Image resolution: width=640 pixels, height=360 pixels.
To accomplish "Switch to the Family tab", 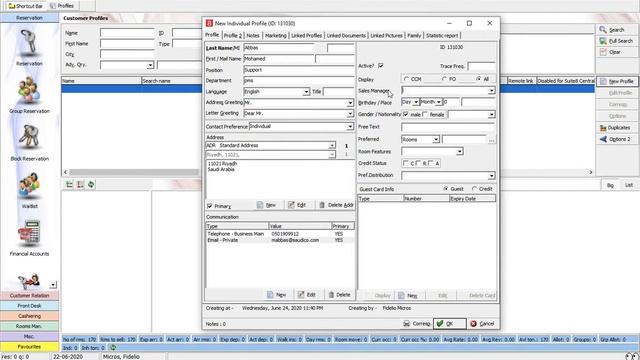I will pyautogui.click(x=414, y=36).
